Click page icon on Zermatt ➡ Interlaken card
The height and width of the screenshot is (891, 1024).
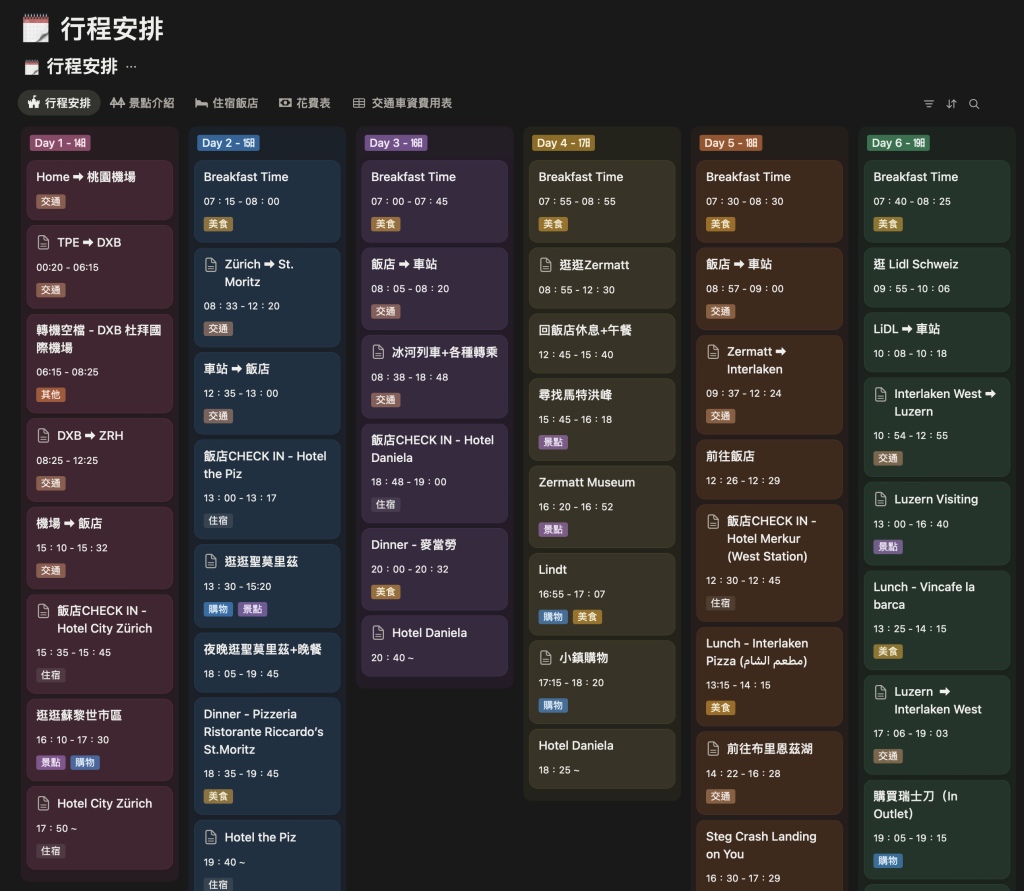pos(713,352)
